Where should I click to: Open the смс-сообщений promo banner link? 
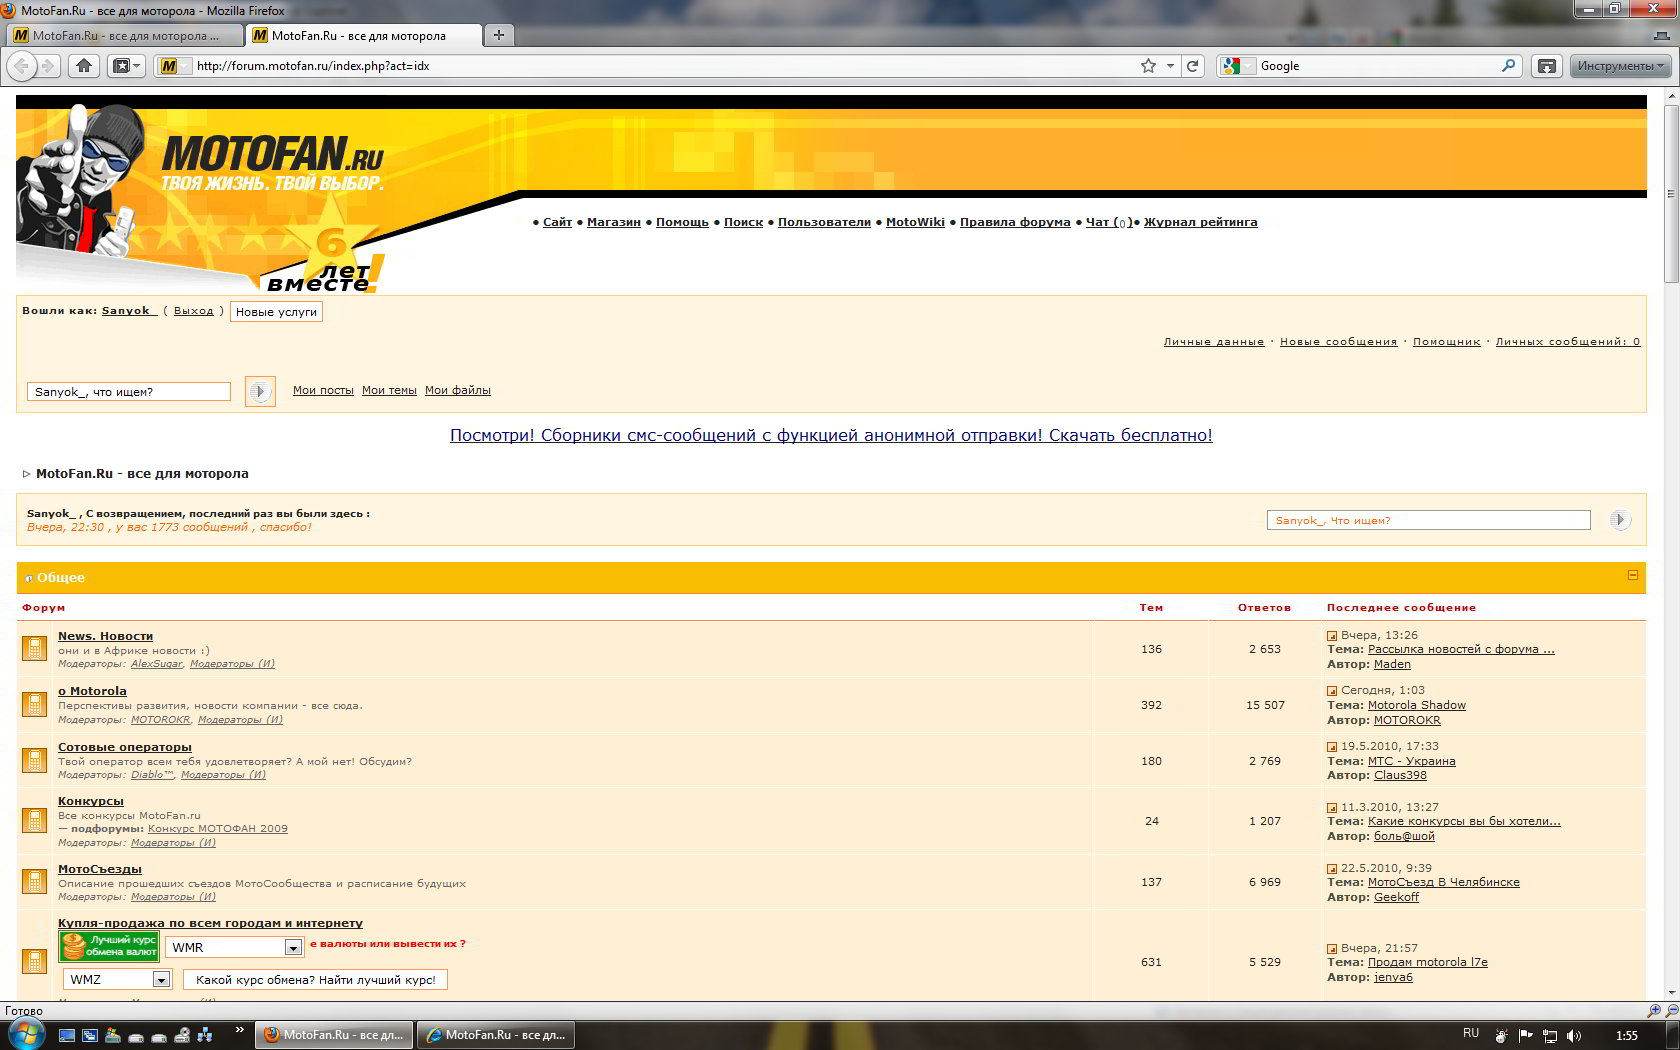click(x=831, y=435)
